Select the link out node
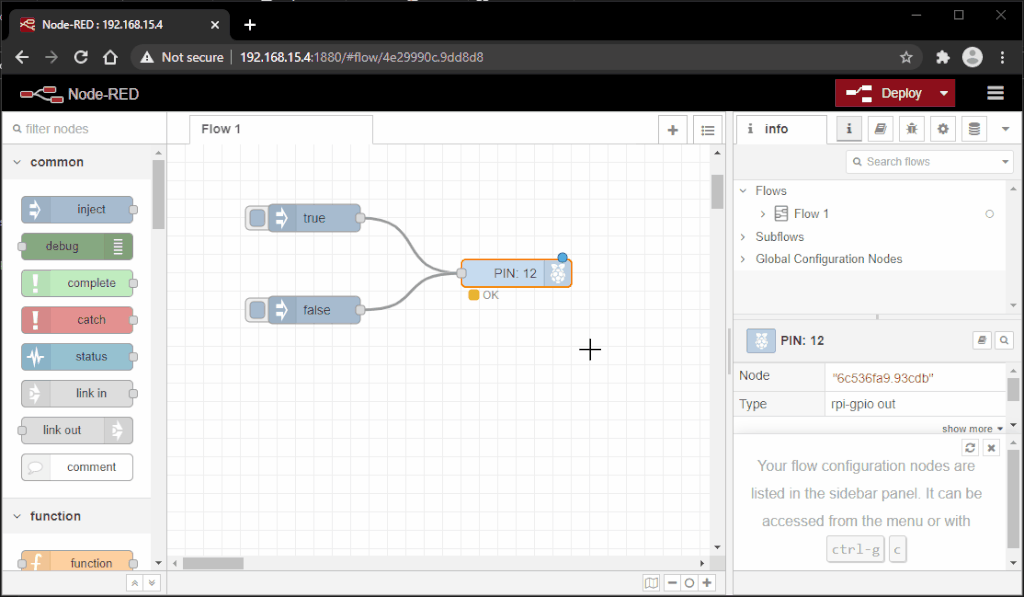Image resolution: width=1024 pixels, height=597 pixels. [77, 430]
